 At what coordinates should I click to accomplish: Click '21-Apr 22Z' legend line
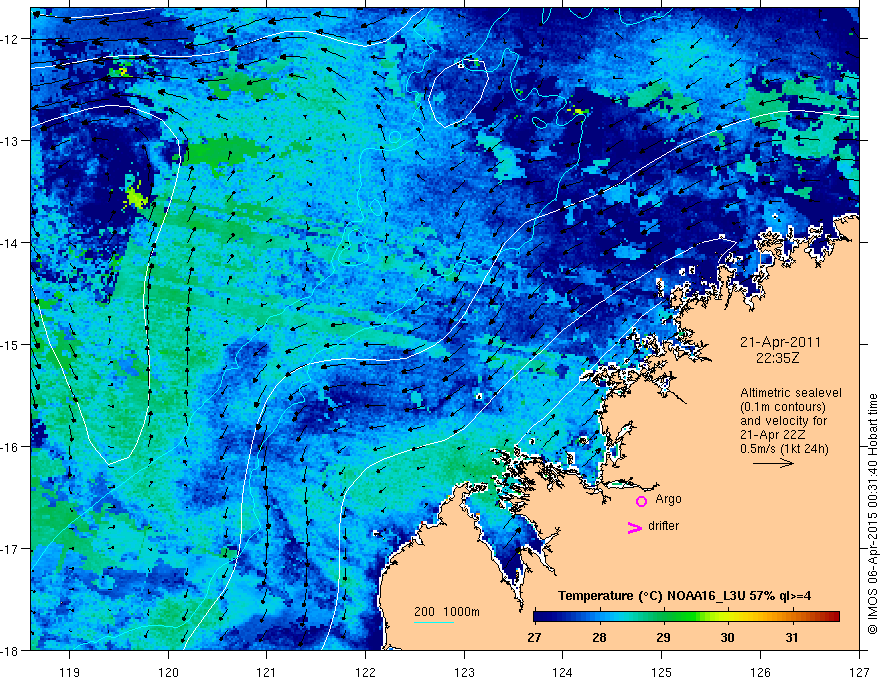point(774,435)
